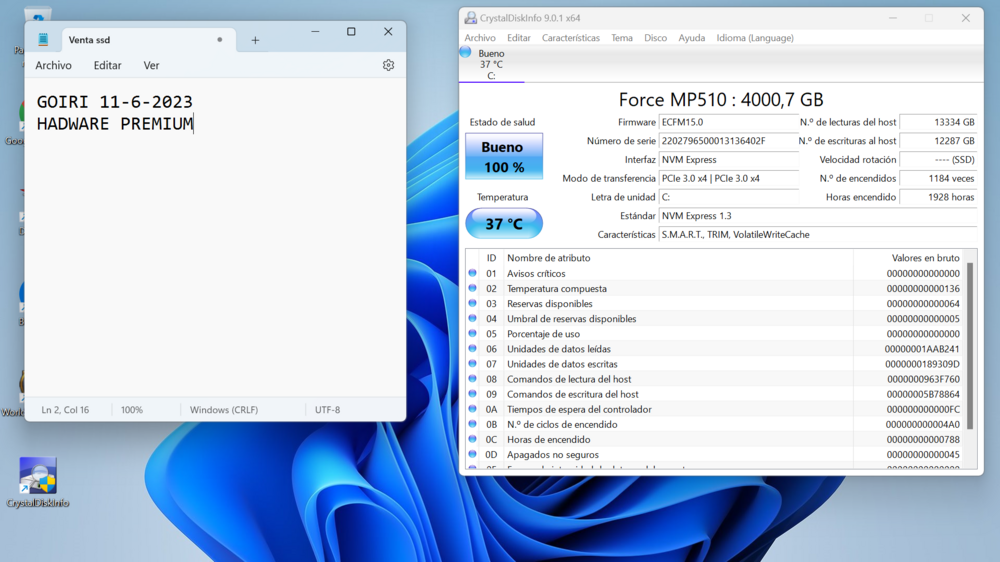Image resolution: width=1000 pixels, height=562 pixels.
Task: Click the Bueno 100 % health status button
Action: click(504, 156)
